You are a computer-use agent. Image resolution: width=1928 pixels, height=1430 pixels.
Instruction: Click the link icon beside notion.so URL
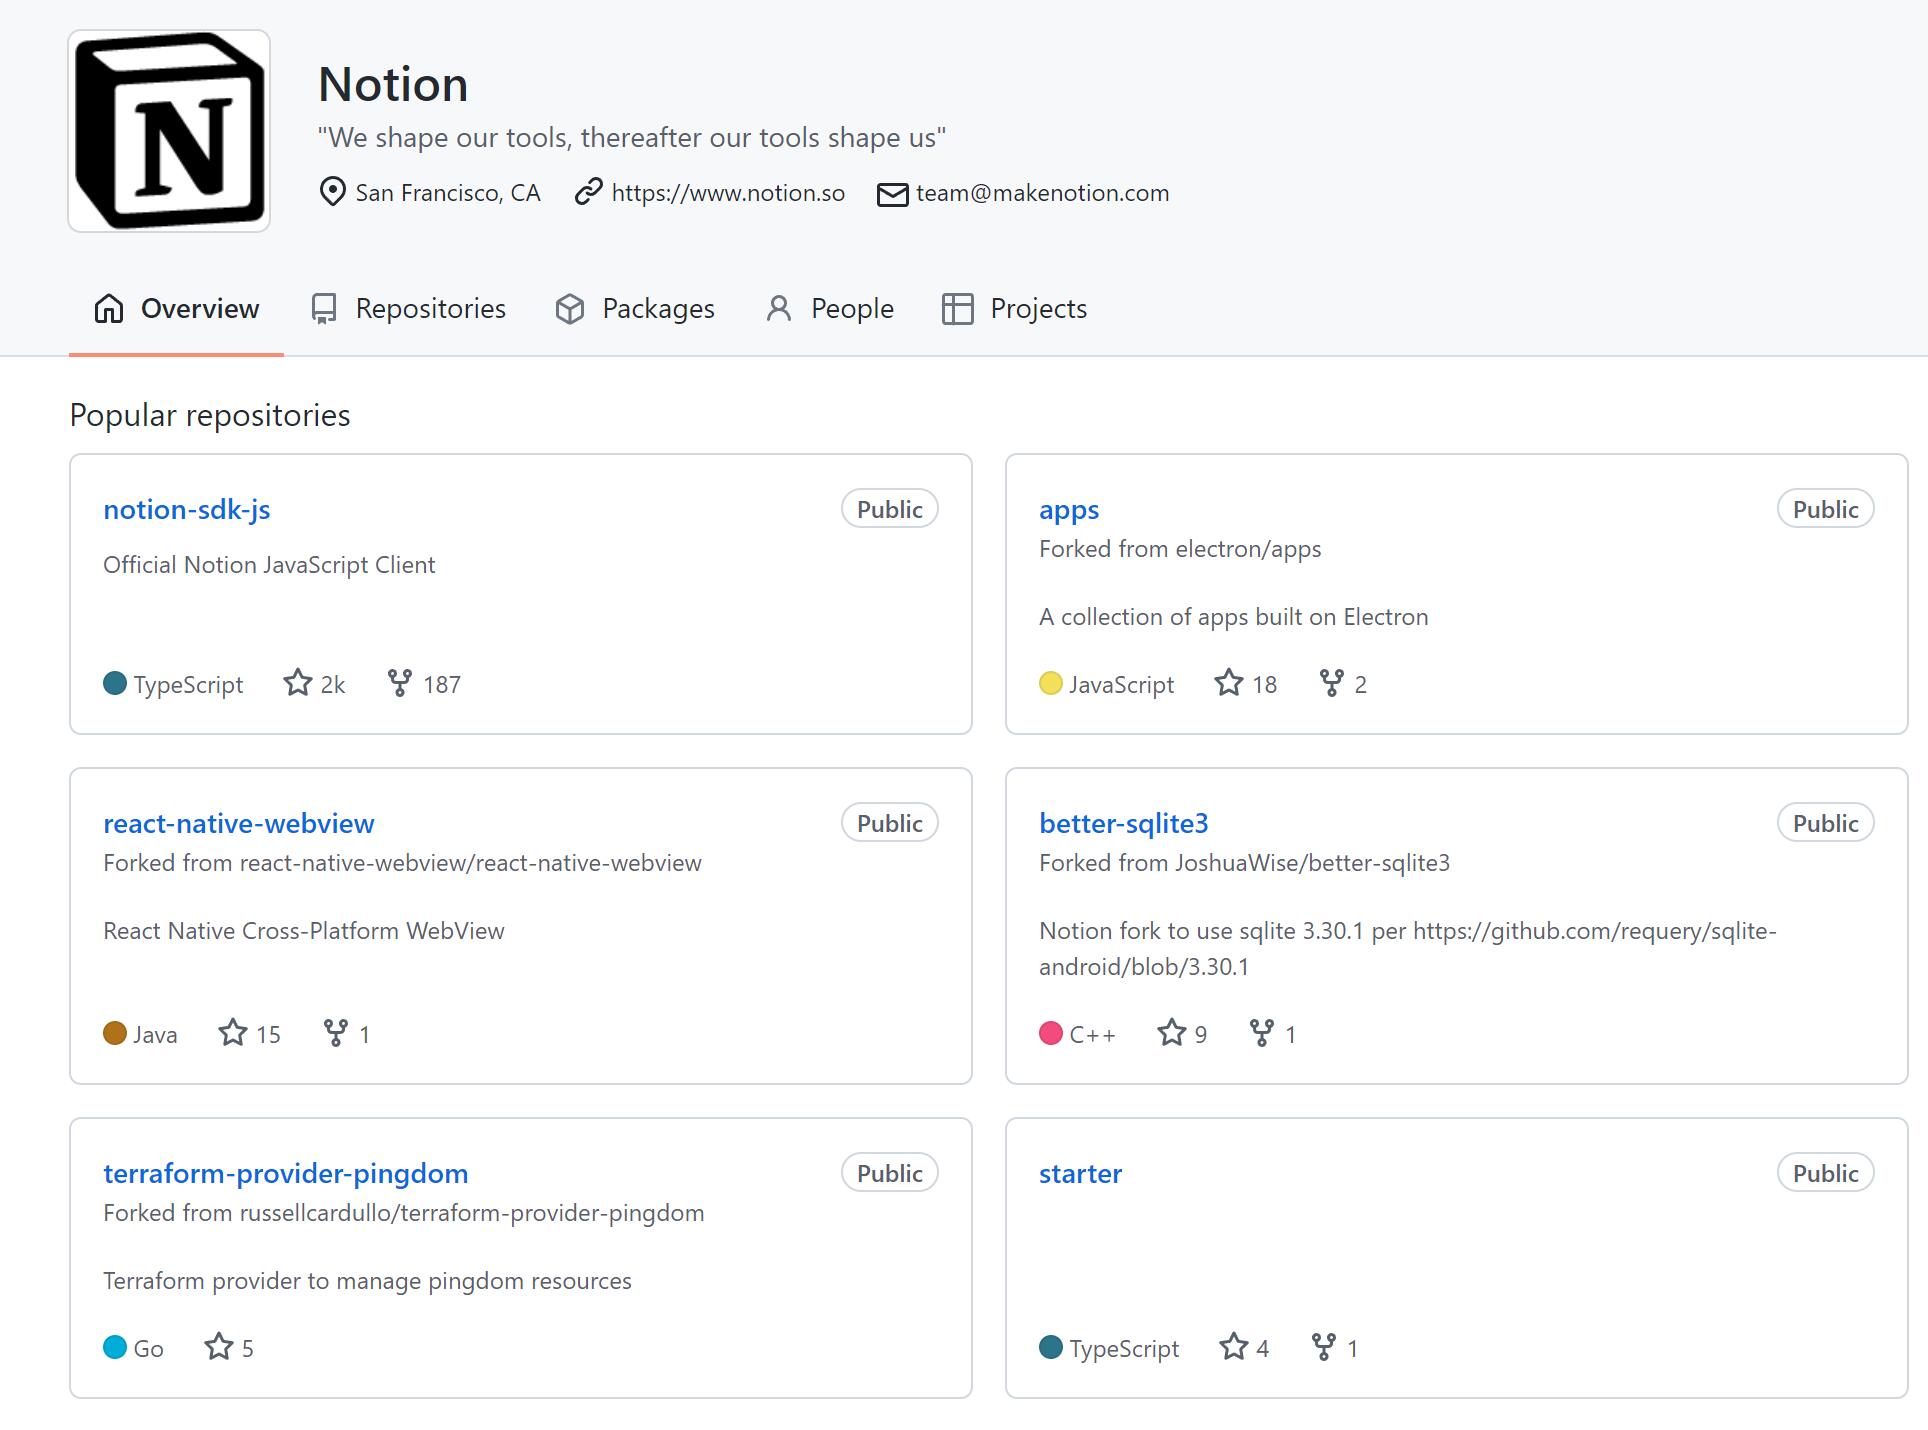(x=588, y=192)
